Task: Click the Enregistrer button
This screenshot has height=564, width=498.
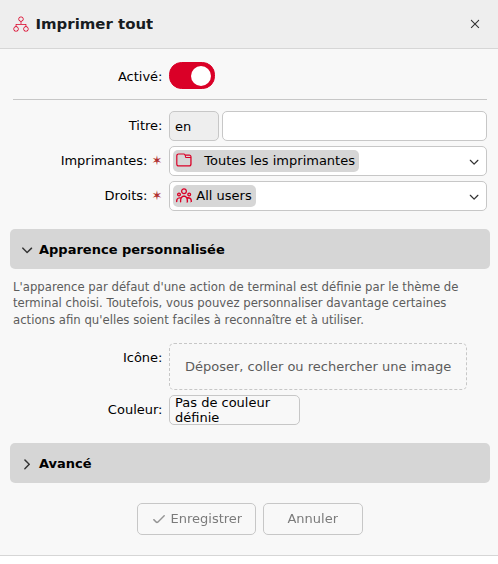Action: (x=196, y=519)
